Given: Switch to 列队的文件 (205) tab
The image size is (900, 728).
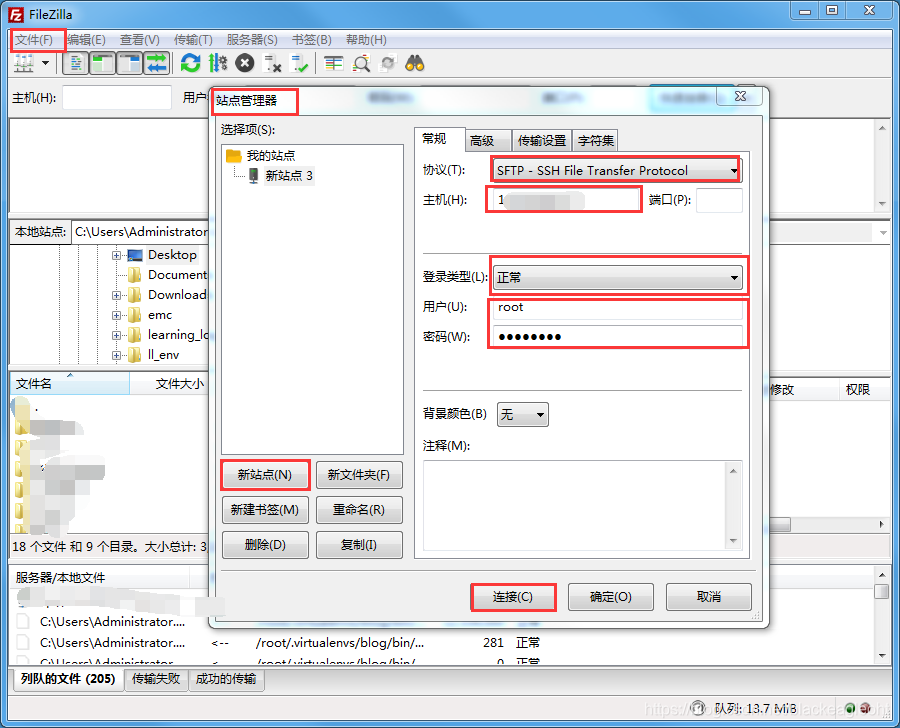Looking at the screenshot, I should [68, 679].
